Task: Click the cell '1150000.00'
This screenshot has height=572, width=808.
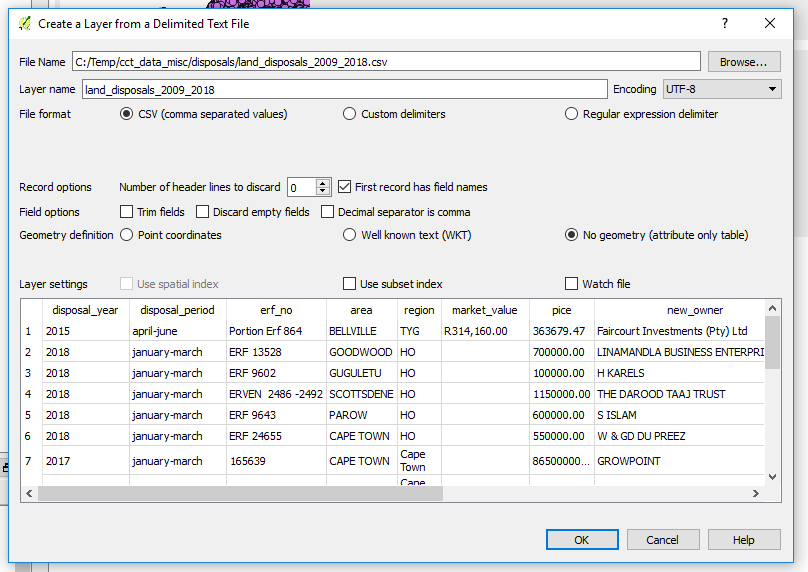Action: click(x=562, y=394)
